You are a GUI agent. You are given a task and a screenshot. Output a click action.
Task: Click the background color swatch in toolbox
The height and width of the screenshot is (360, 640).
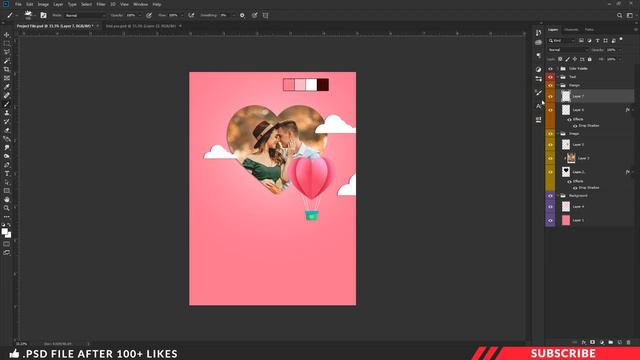[x=9, y=235]
